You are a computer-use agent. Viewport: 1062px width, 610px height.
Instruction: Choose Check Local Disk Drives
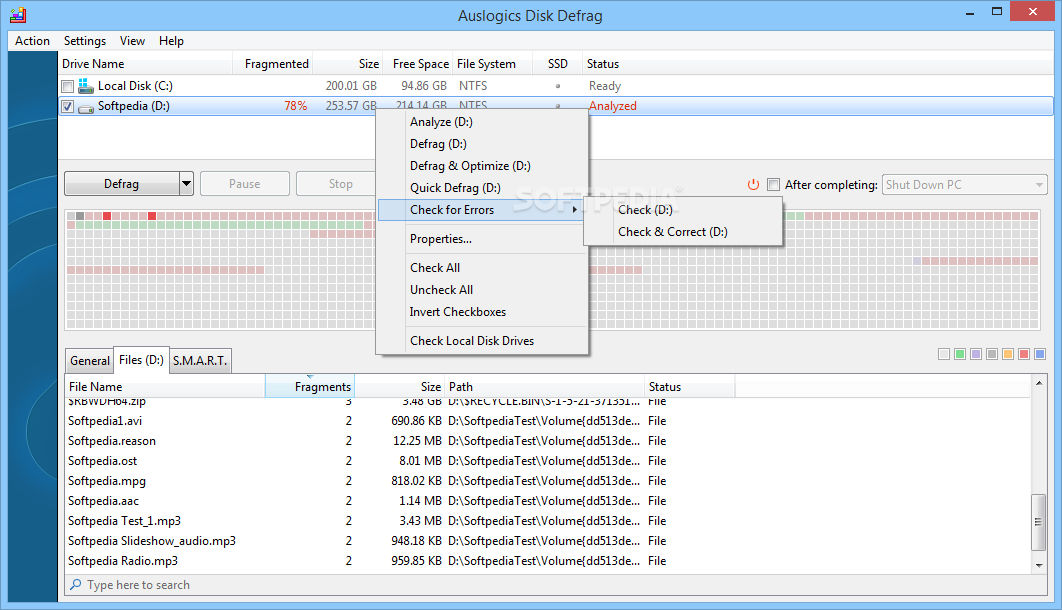[482, 341]
